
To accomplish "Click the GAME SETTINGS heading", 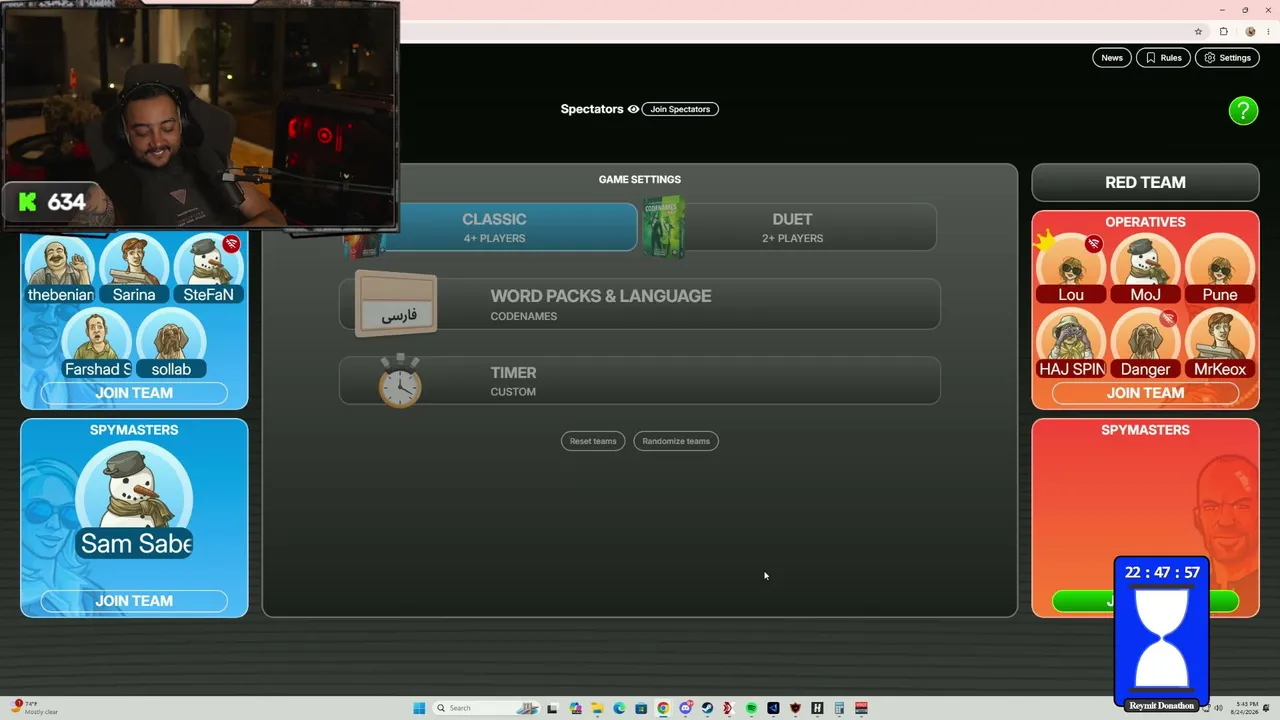I will point(640,180).
